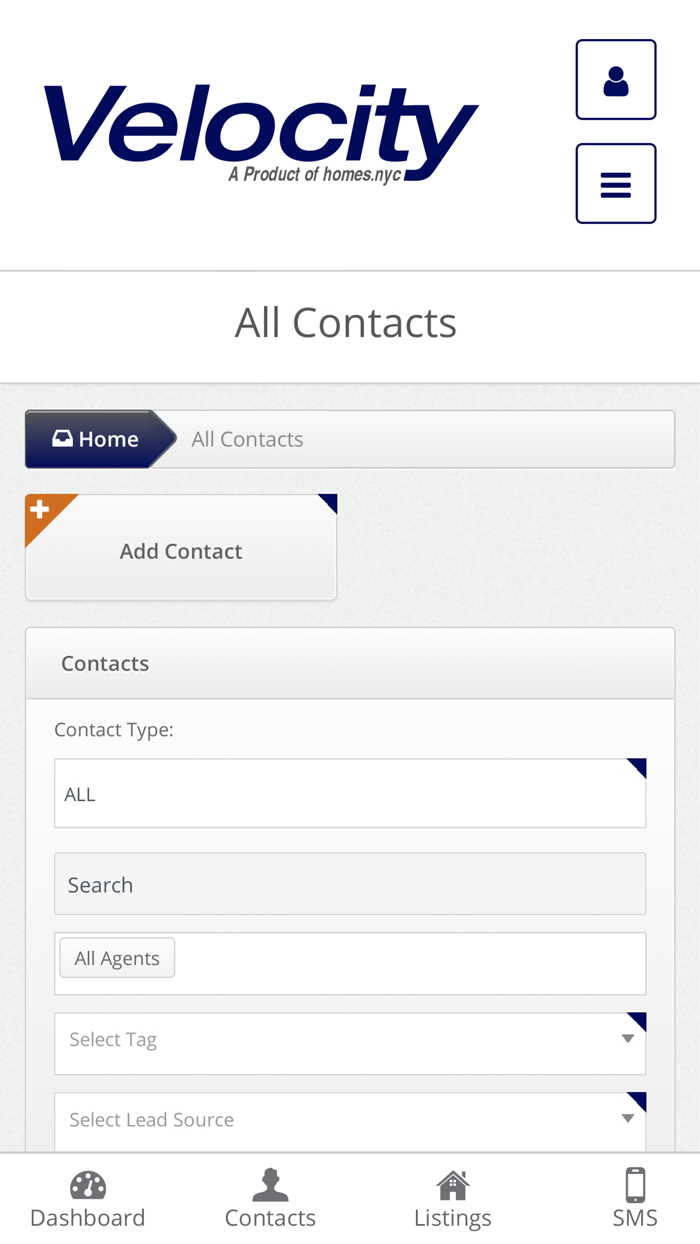This screenshot has width=700, height=1244.
Task: Open the hamburger menu icon
Action: (x=615, y=183)
